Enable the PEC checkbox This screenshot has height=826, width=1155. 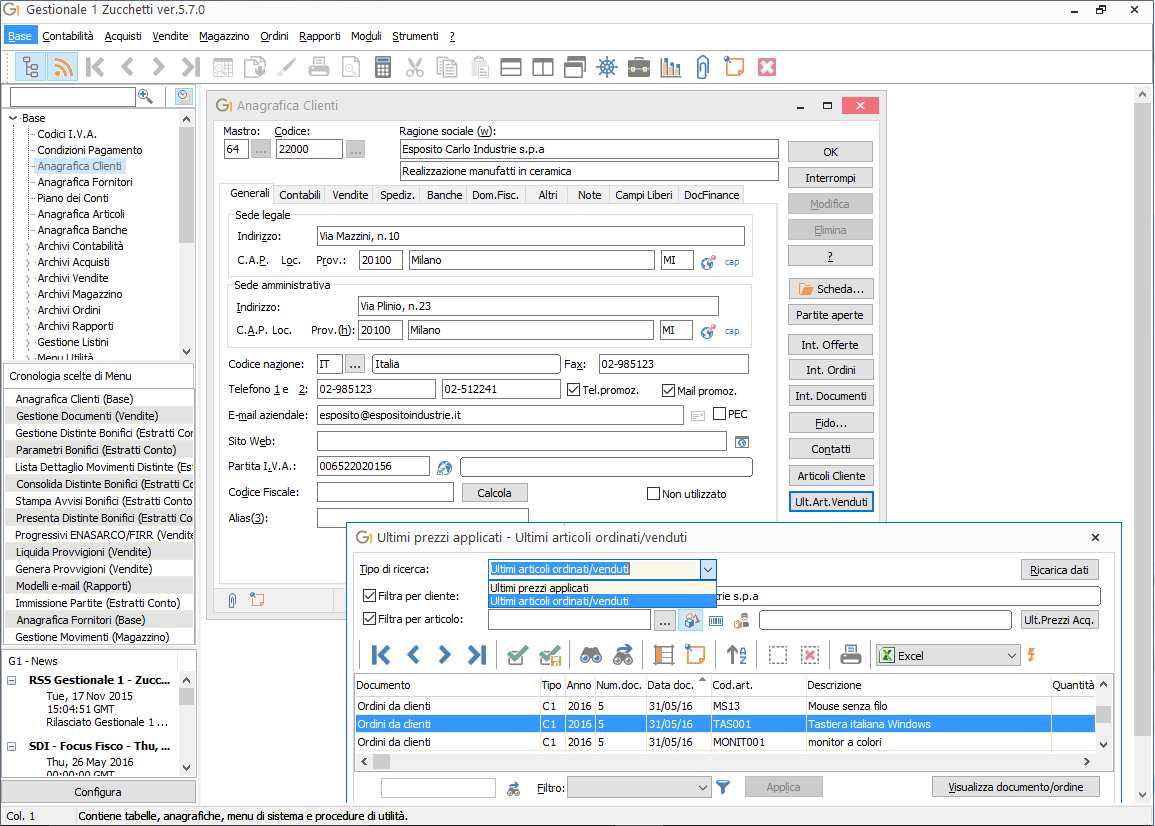[720, 414]
